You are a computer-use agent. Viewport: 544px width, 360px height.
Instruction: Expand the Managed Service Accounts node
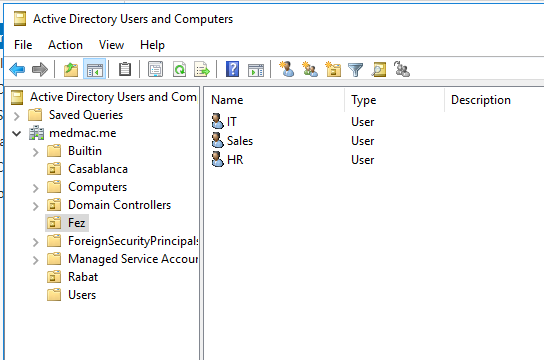(x=35, y=260)
